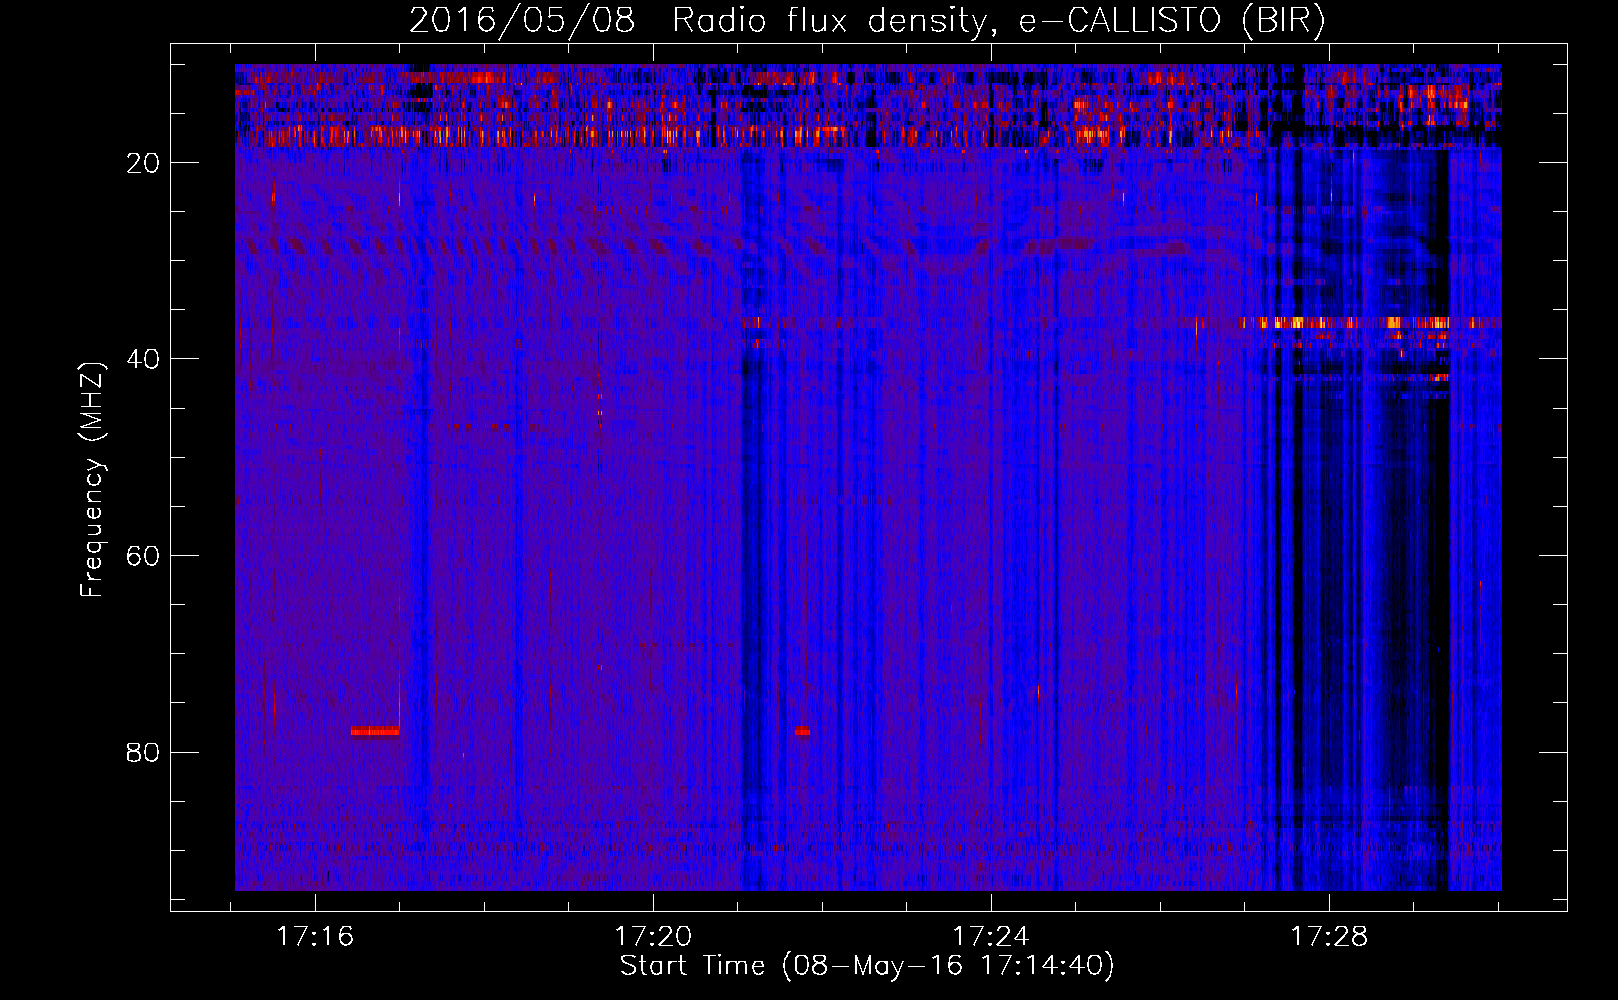The width and height of the screenshot is (1618, 1000).
Task: Click the "60" frequency tick label
Action: tap(144, 556)
